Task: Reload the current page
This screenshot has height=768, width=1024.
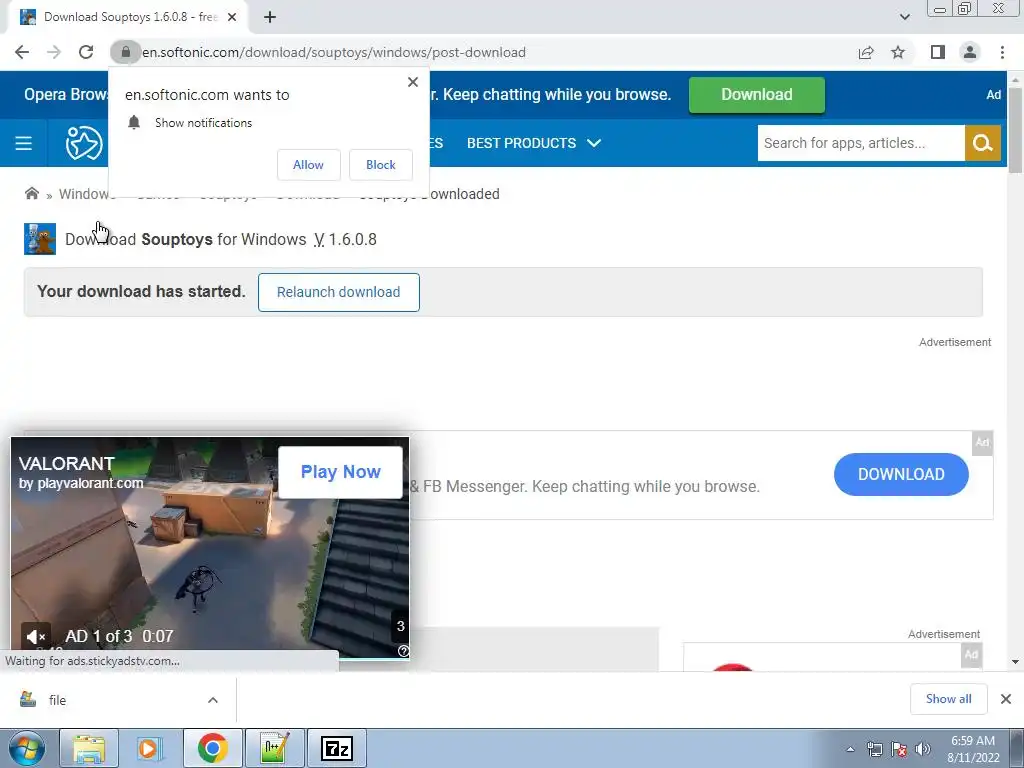Action: (86, 52)
